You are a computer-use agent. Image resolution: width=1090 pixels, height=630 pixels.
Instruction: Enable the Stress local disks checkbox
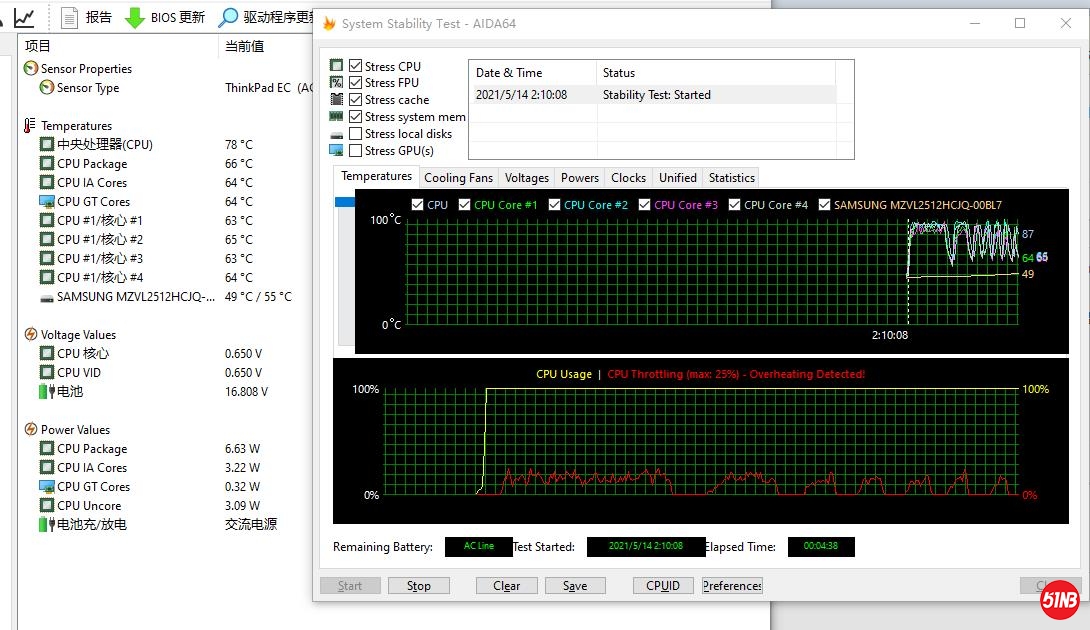(x=355, y=134)
